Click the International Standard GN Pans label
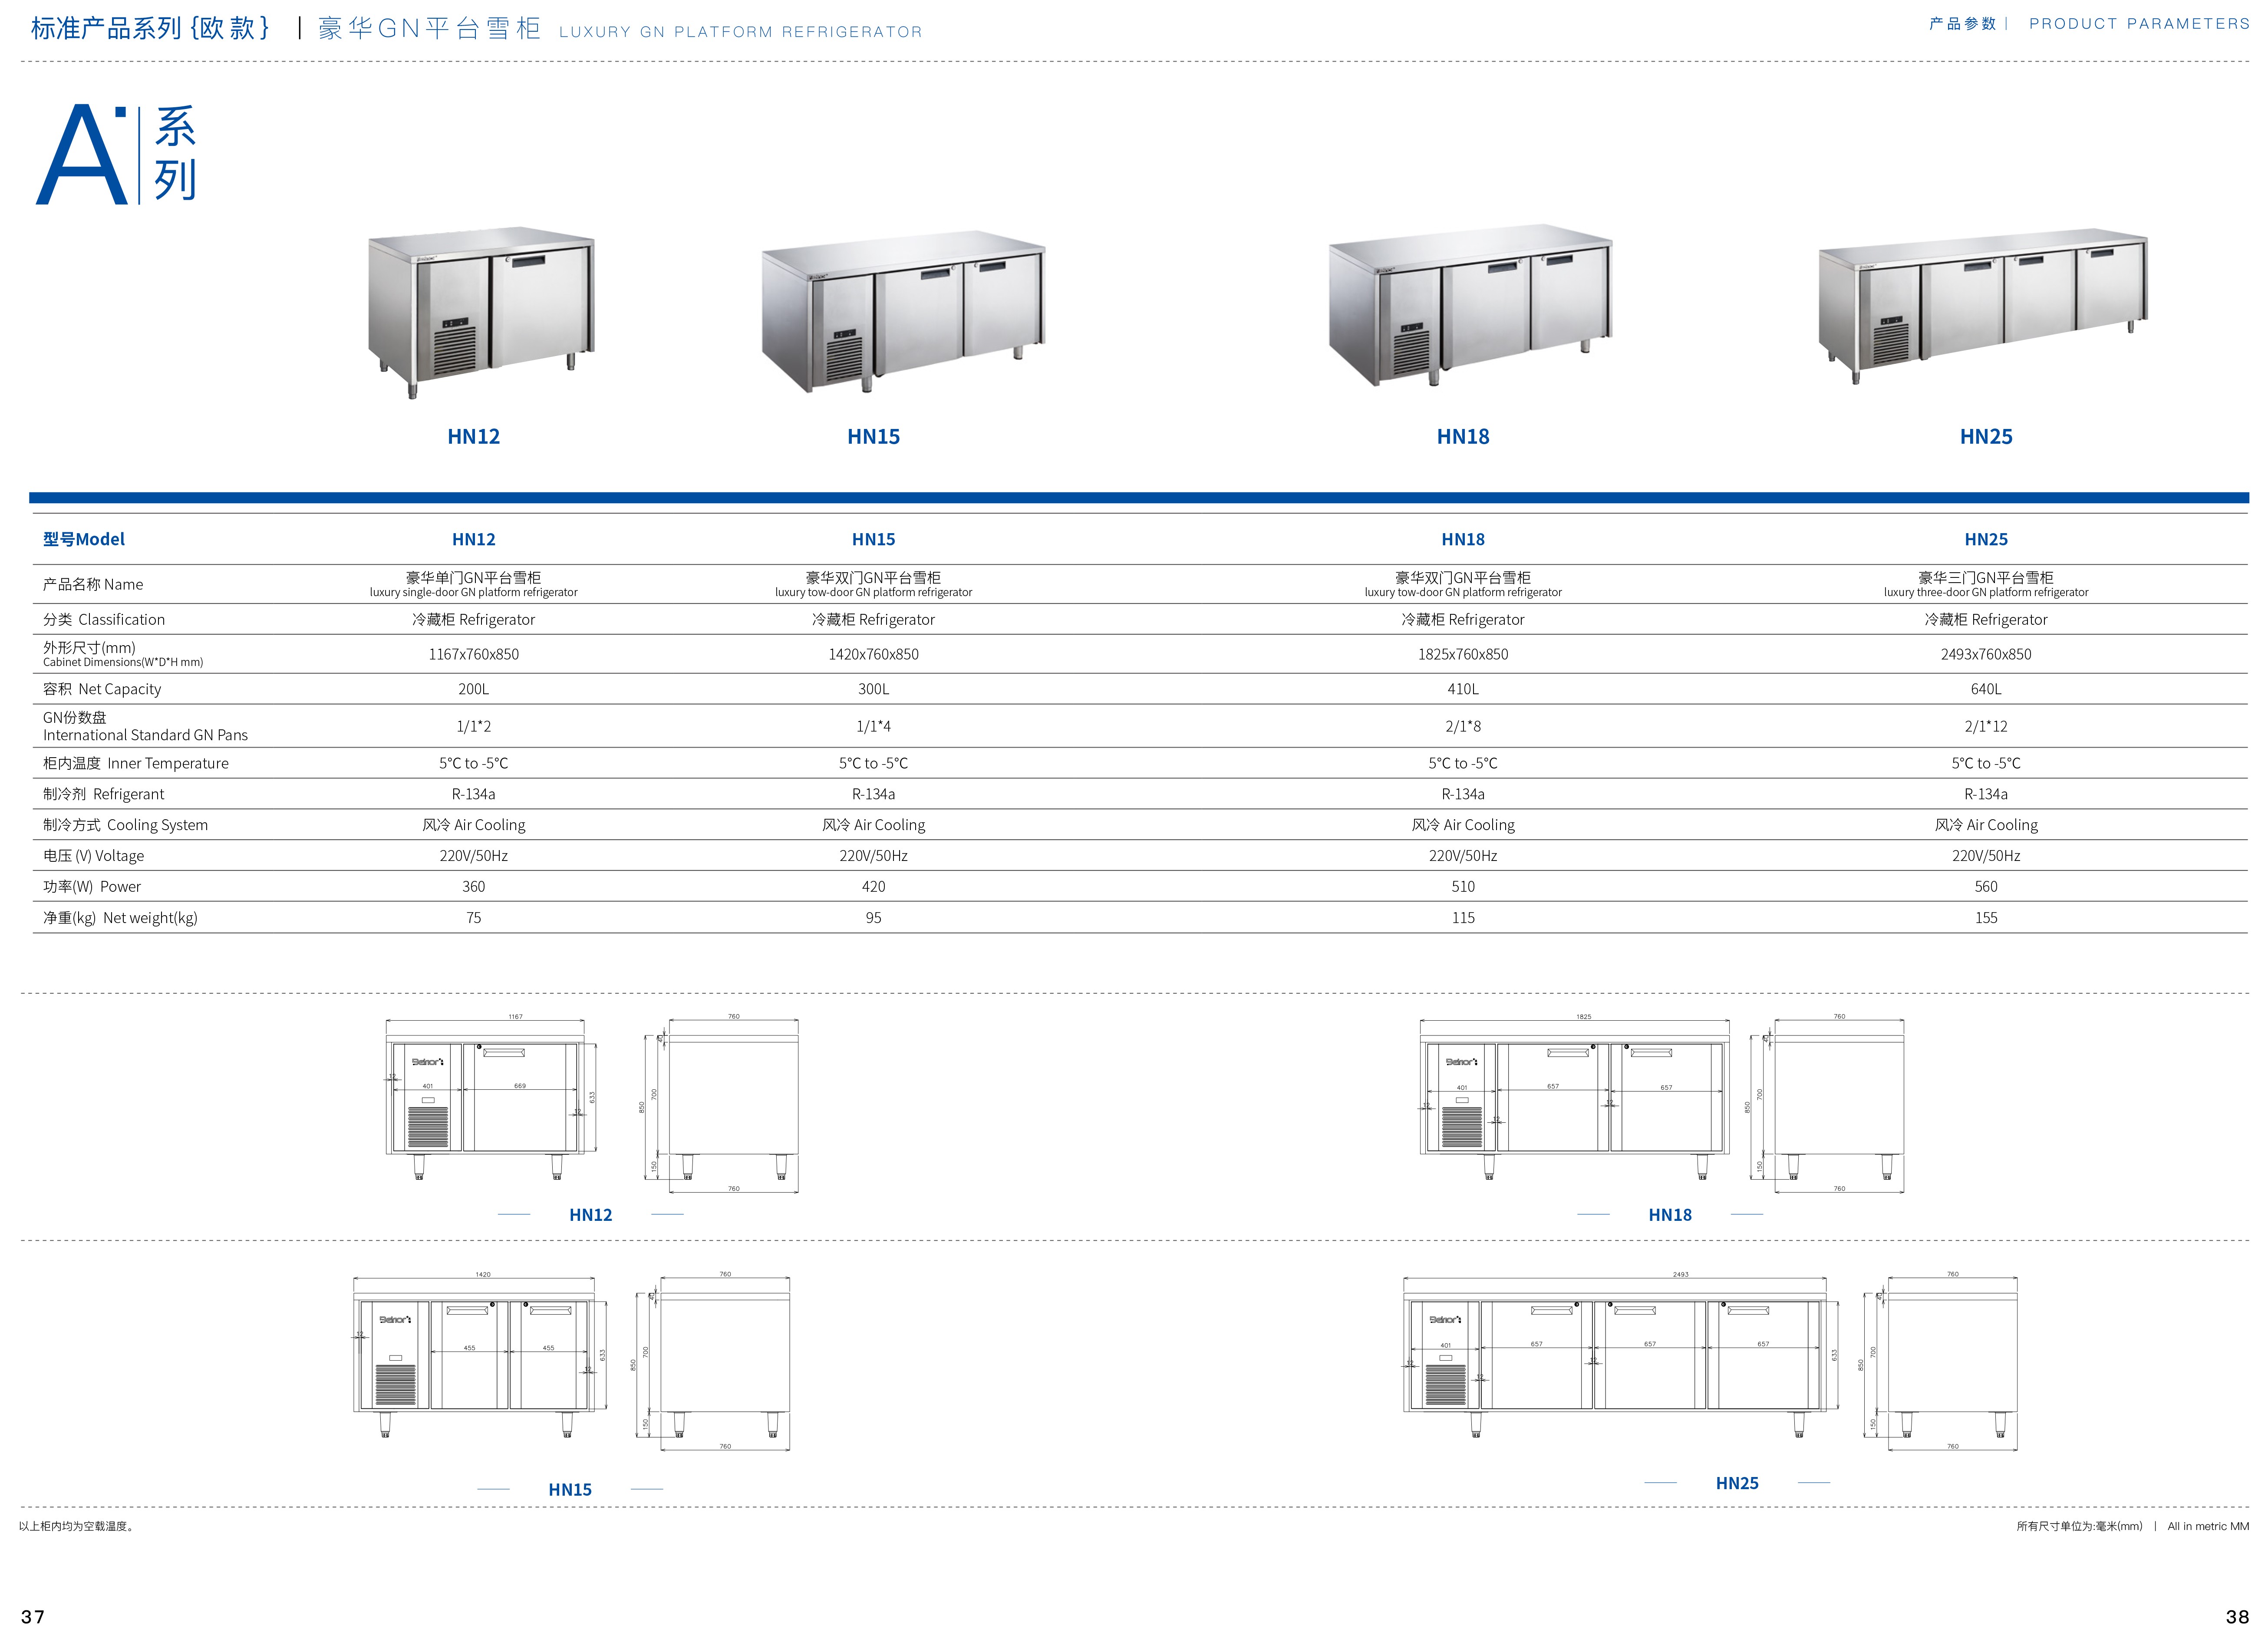 [x=145, y=735]
